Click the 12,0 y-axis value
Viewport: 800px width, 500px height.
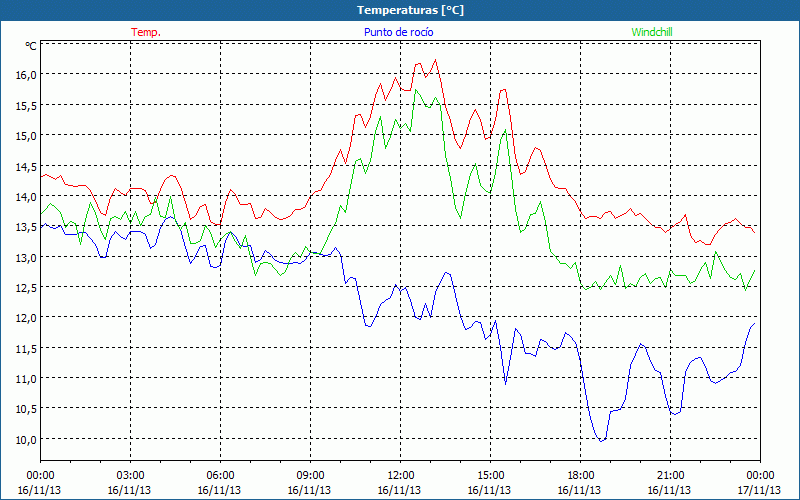coord(27,317)
